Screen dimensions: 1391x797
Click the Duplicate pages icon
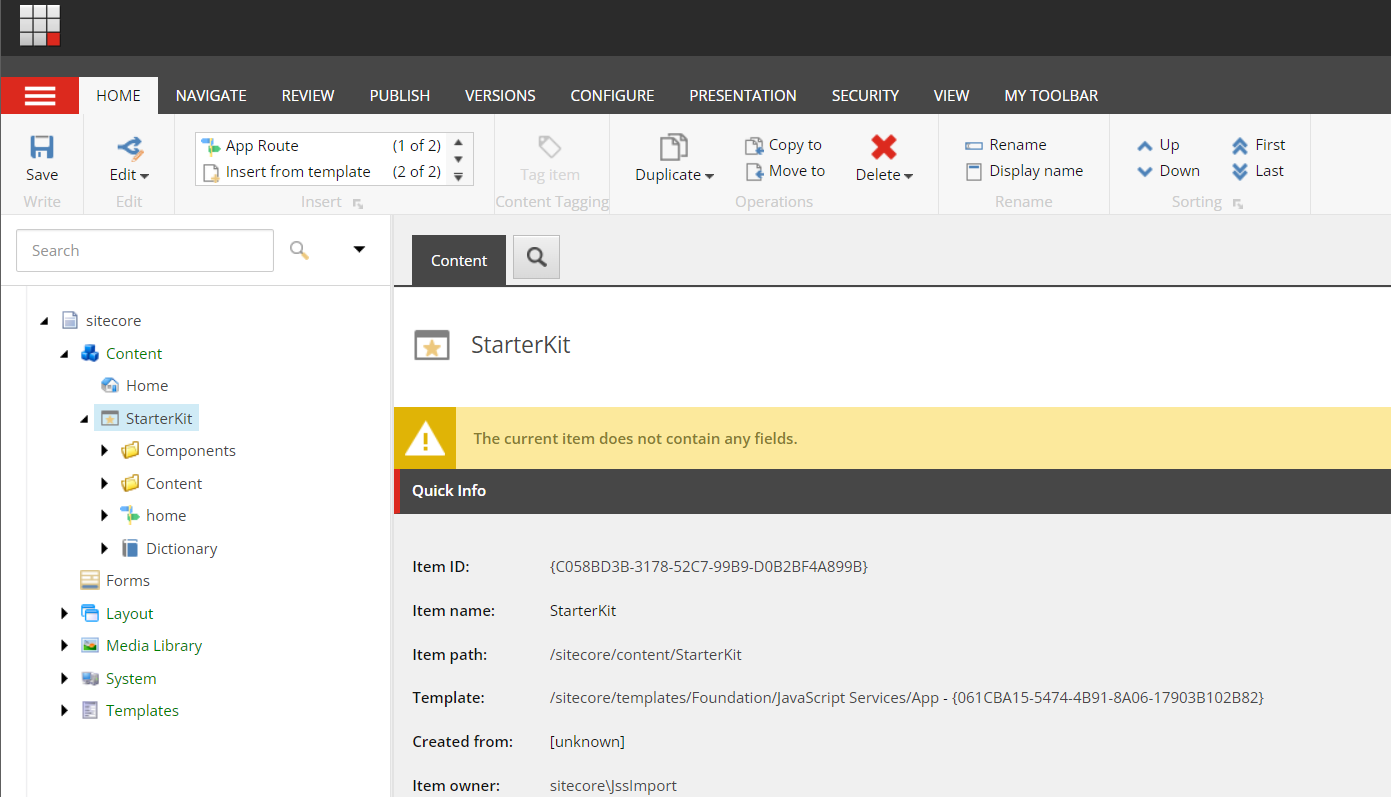tap(674, 148)
